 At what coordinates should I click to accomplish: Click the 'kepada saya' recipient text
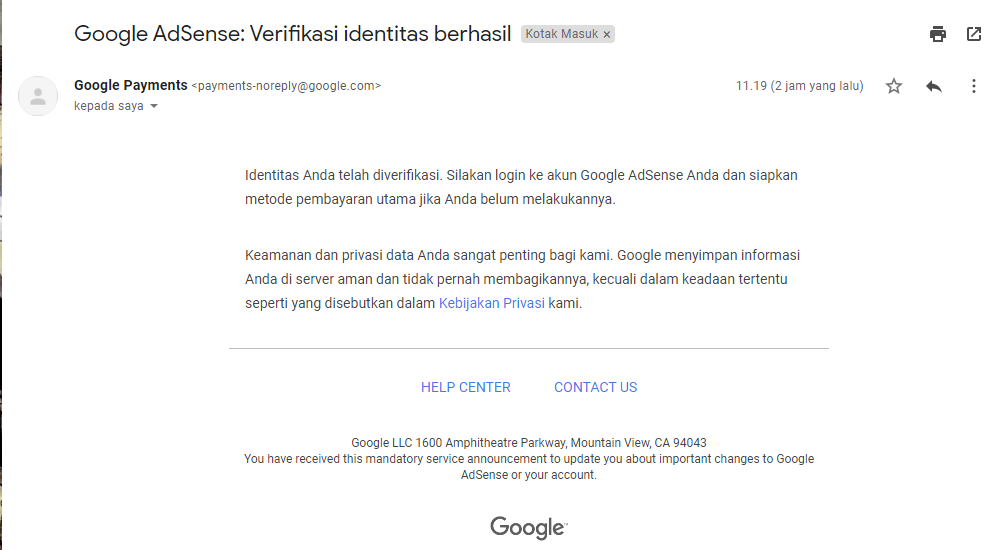coord(108,106)
